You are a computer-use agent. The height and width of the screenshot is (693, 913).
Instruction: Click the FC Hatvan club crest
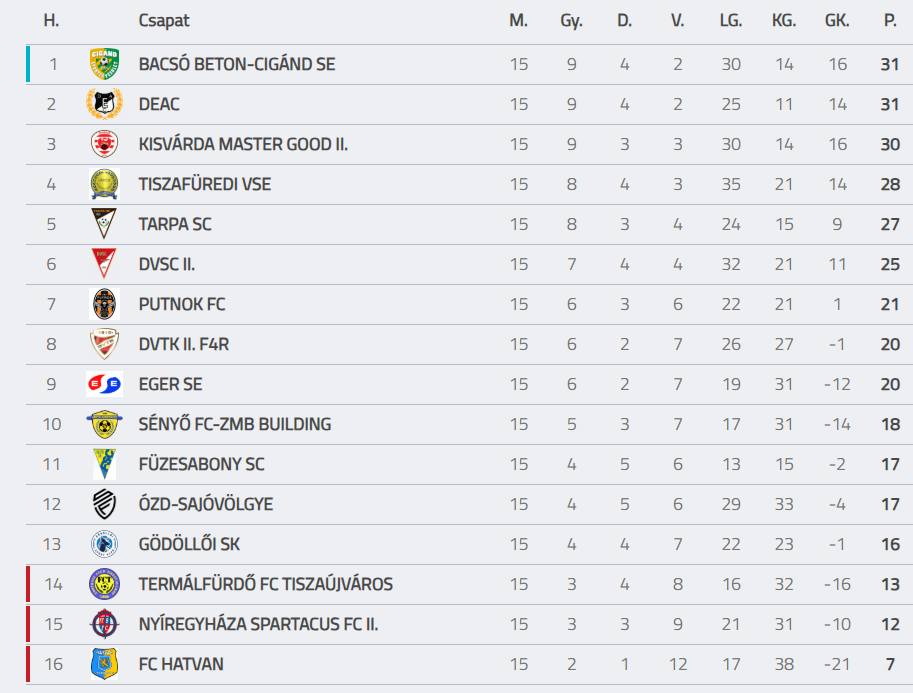(104, 664)
